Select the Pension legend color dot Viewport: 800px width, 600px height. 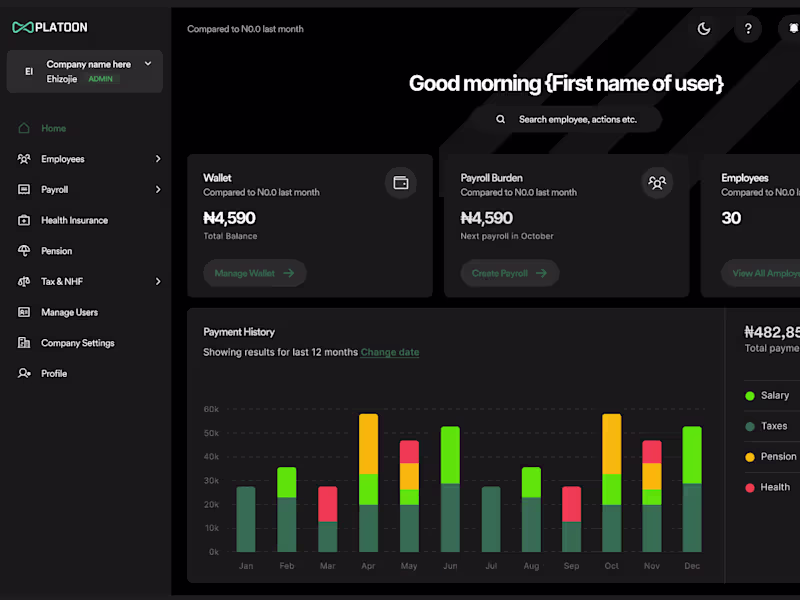pos(749,457)
